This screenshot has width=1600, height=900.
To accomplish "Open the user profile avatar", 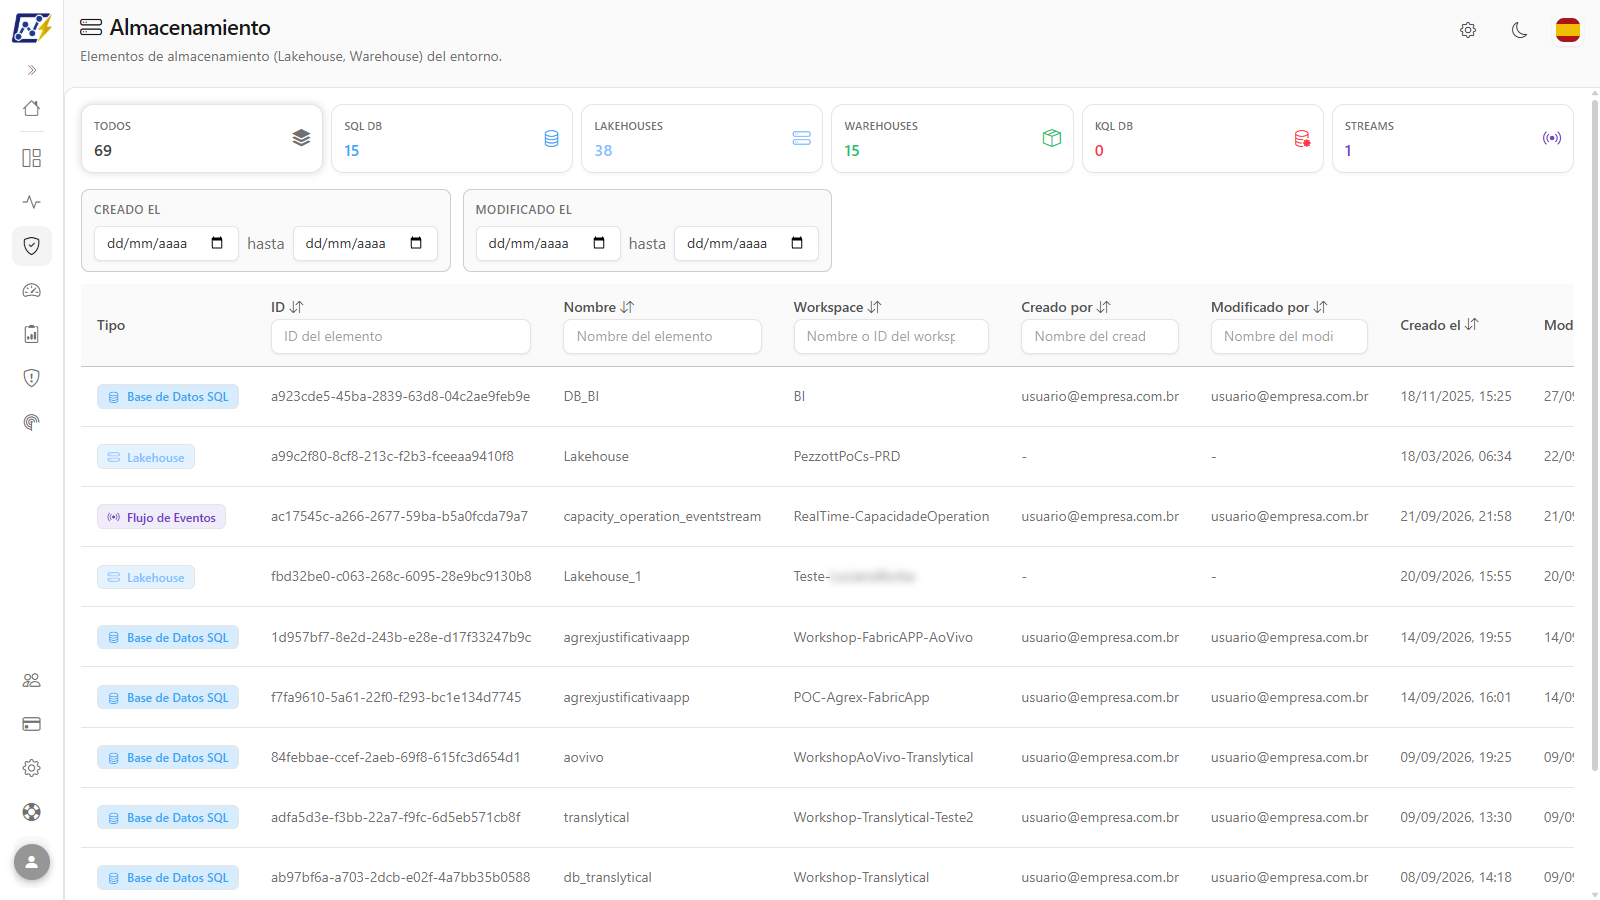I will tap(32, 862).
